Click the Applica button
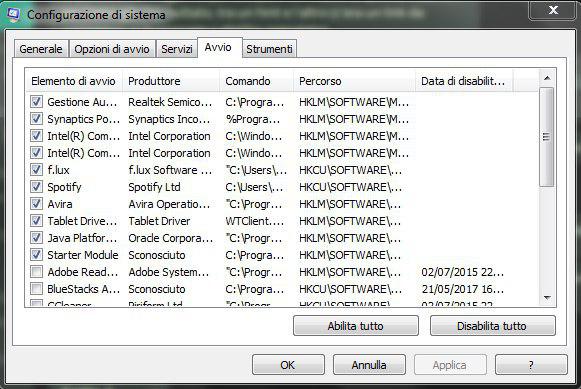Screen dimensions: 581x389 (450, 365)
